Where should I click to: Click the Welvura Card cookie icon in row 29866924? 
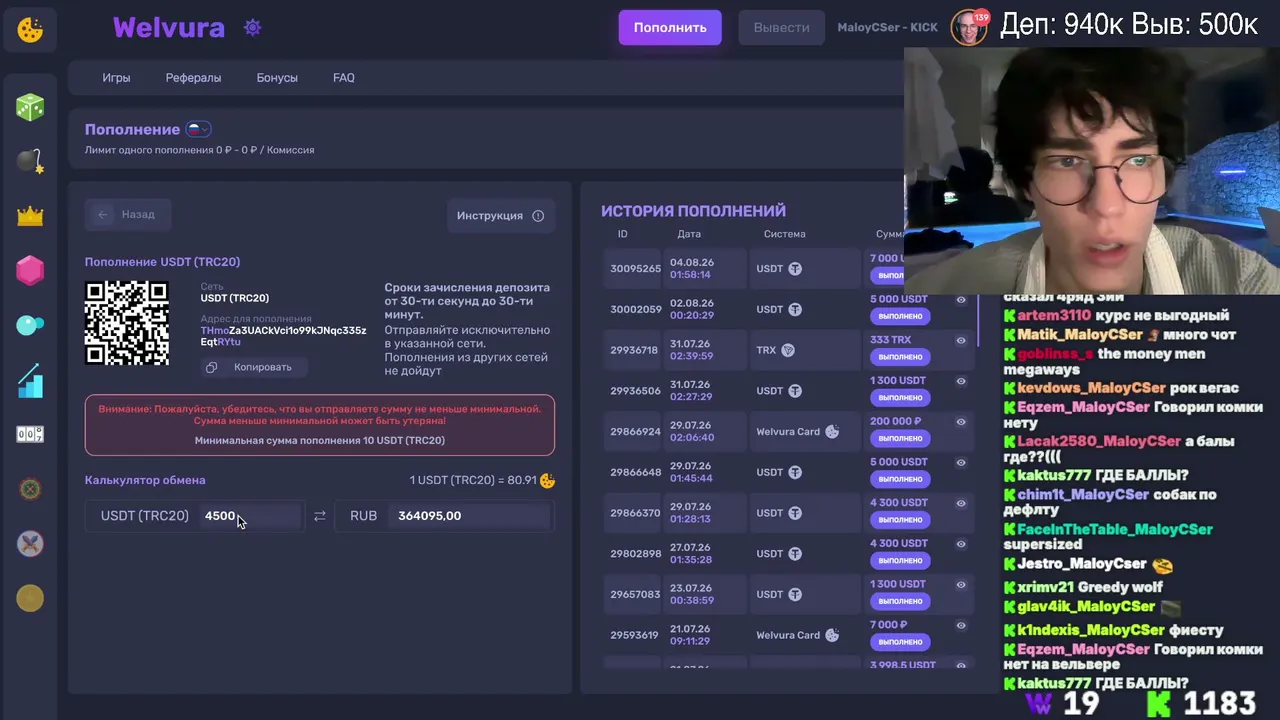coord(832,432)
